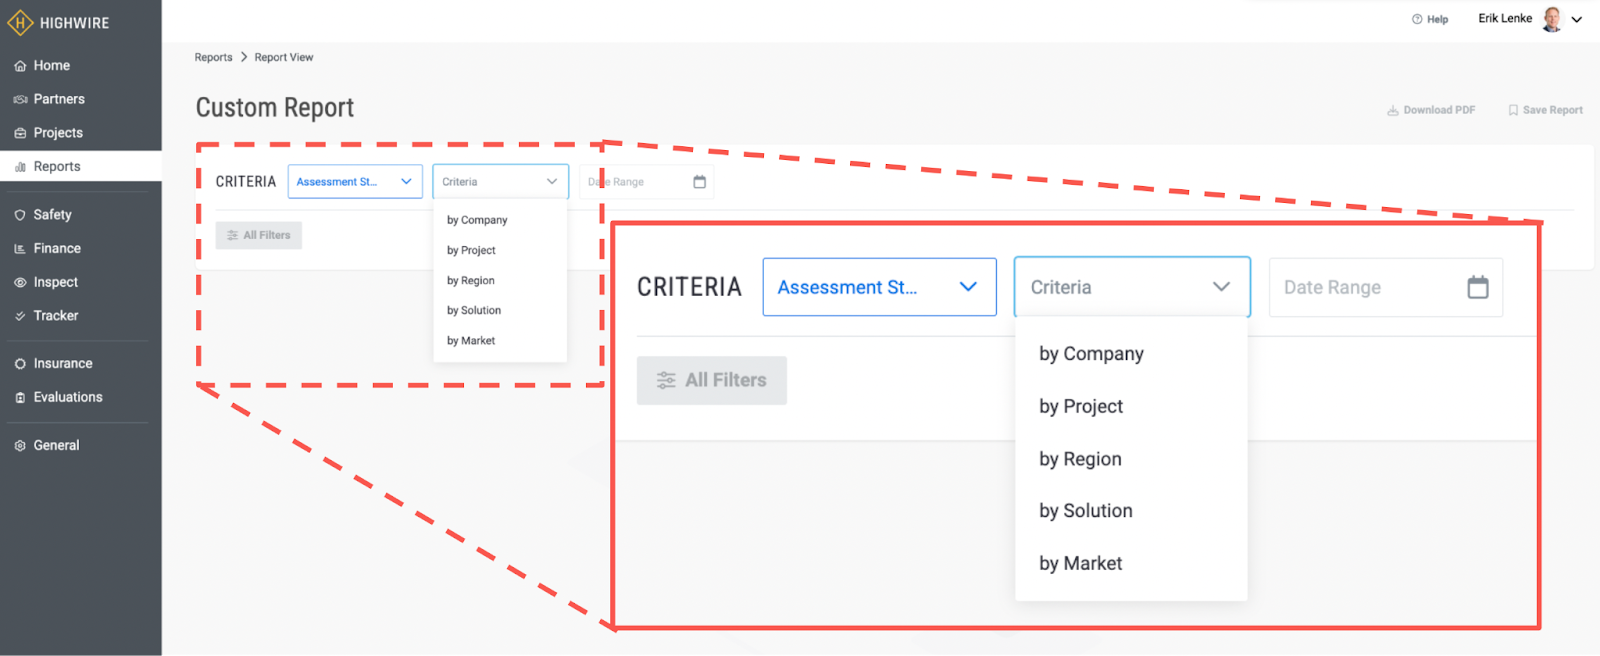Screen dimensions: 1600x656
Task: Open the Partners handshake icon
Action: click(x=20, y=100)
